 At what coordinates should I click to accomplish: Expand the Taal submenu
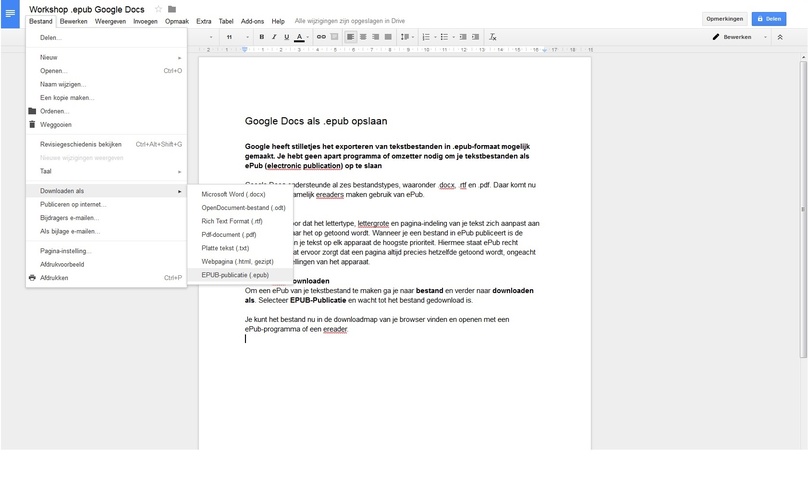[106, 171]
